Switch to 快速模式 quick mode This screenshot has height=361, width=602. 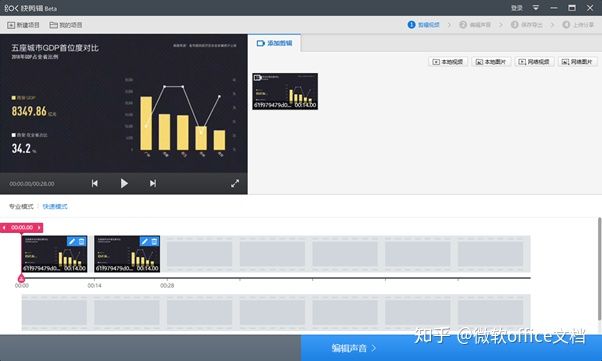click(x=55, y=207)
